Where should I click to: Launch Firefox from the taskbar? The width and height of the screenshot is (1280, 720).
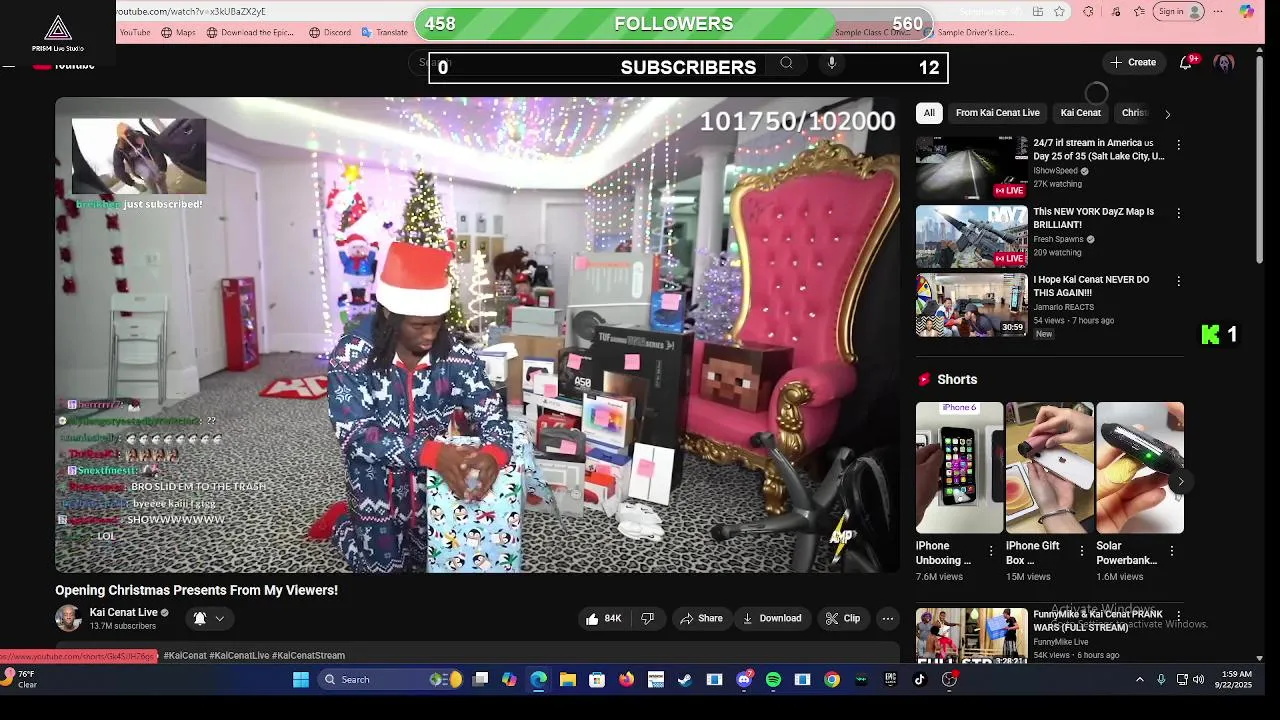tap(626, 680)
